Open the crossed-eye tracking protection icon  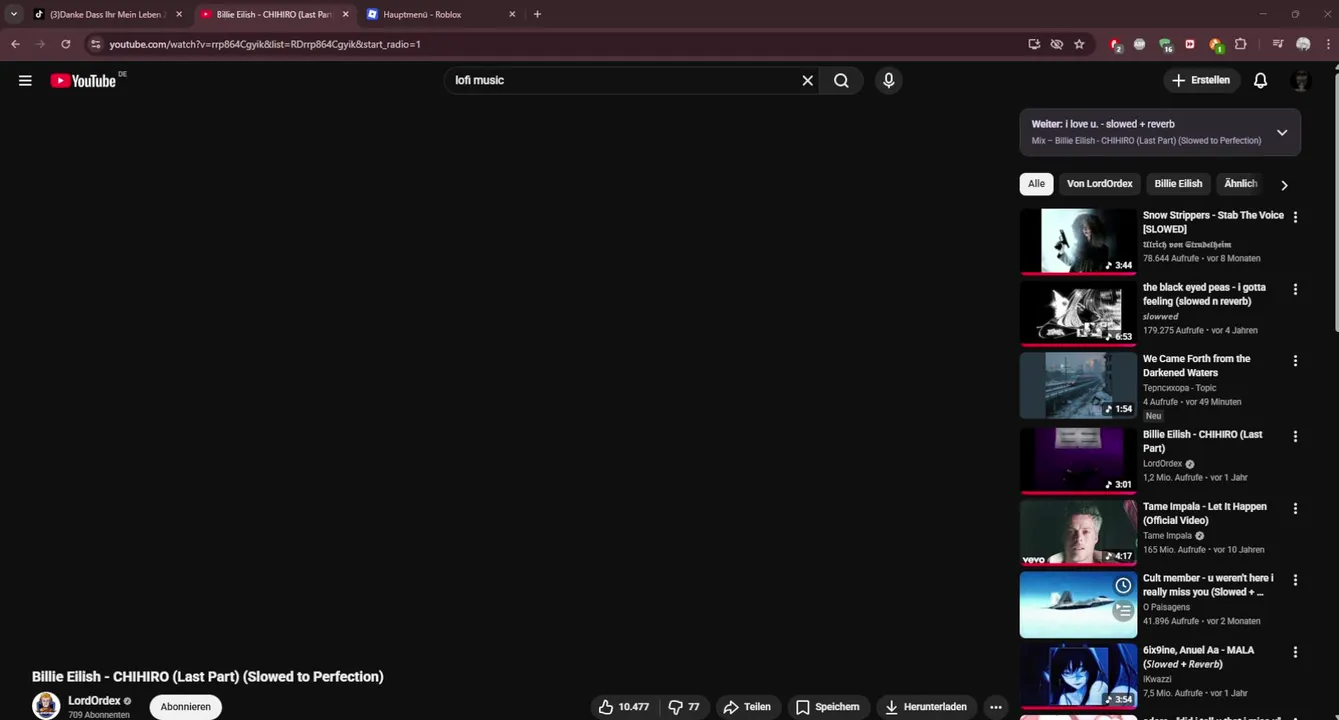point(1056,44)
